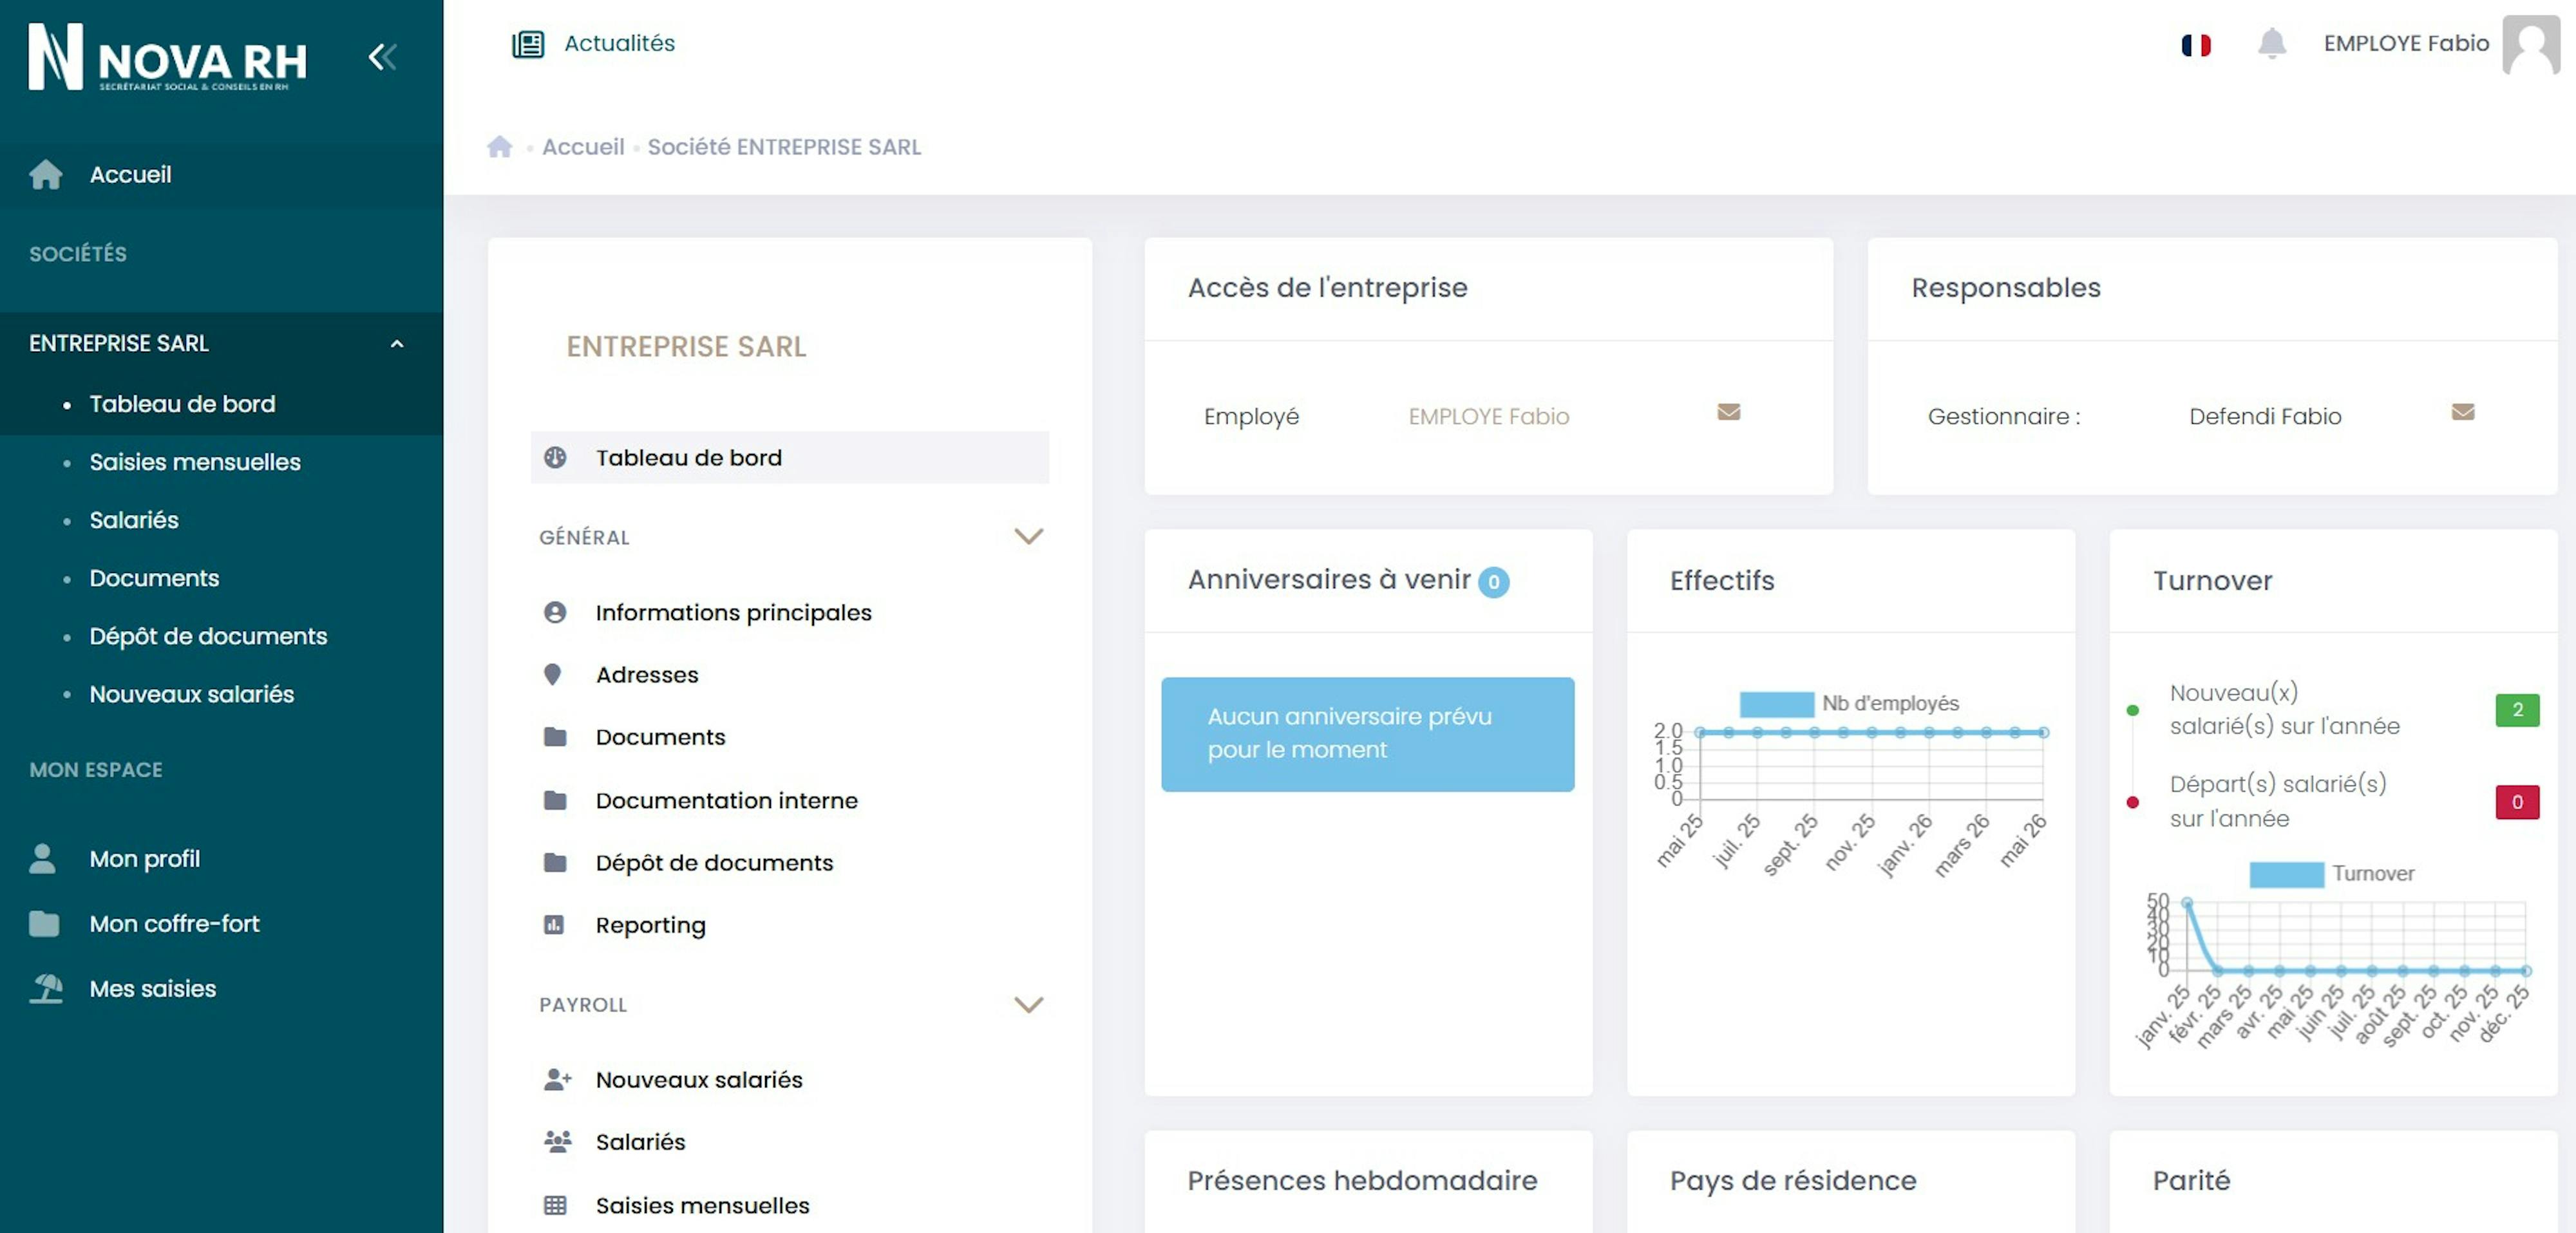Click the French flag language icon
The image size is (2576, 1233).
point(2195,45)
